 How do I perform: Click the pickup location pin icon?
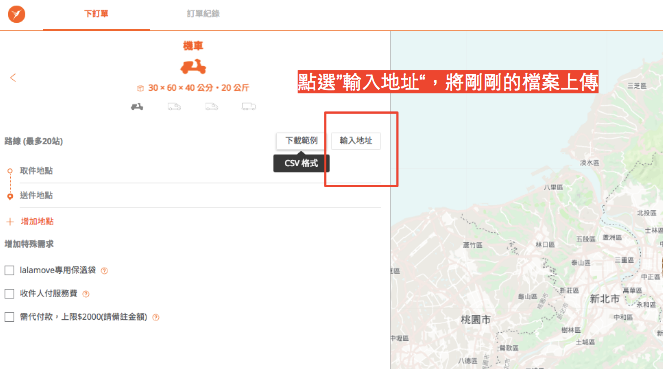[10, 171]
